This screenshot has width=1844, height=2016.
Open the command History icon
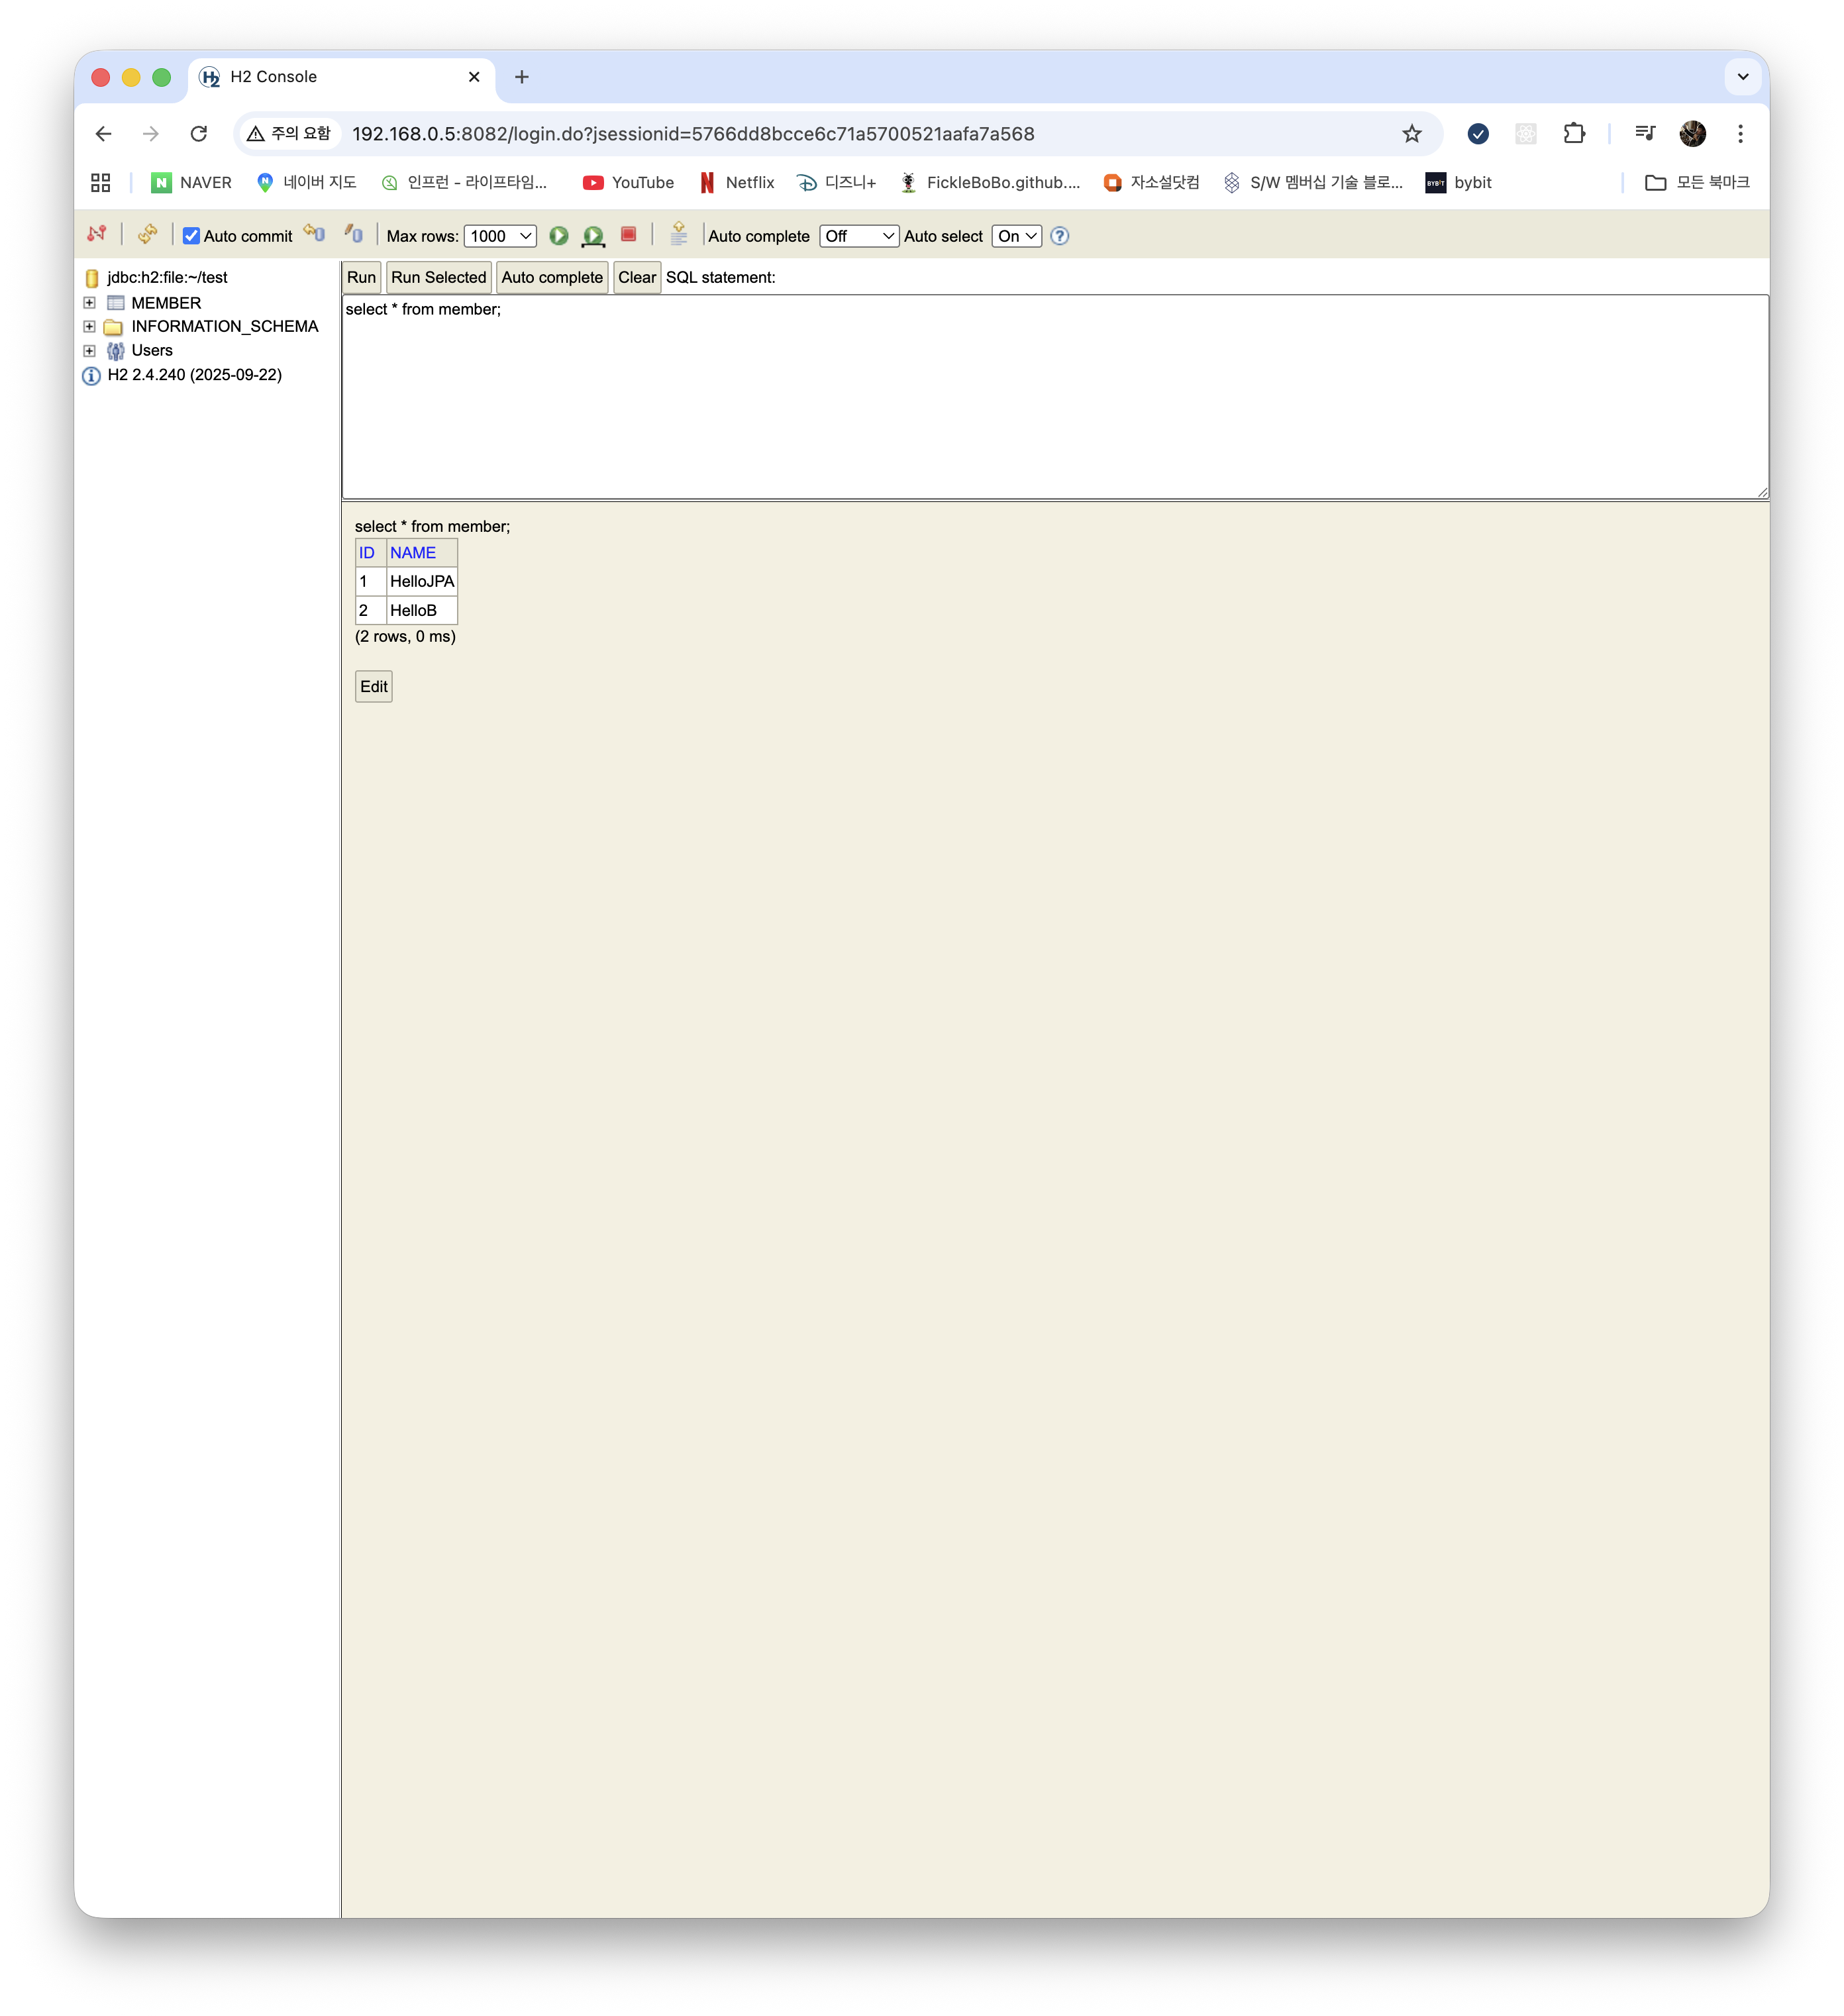(678, 234)
